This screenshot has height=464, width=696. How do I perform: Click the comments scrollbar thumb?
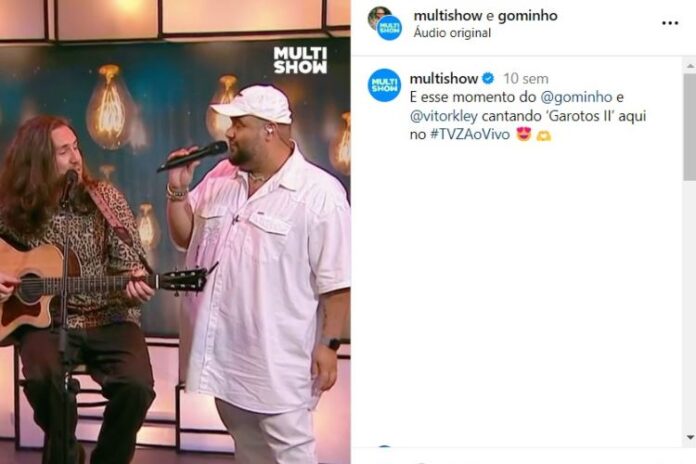pyautogui.click(x=690, y=127)
